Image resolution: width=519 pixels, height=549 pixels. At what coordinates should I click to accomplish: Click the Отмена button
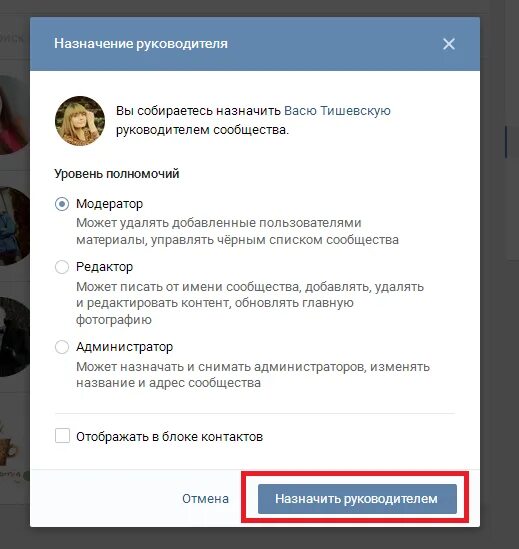coord(205,499)
